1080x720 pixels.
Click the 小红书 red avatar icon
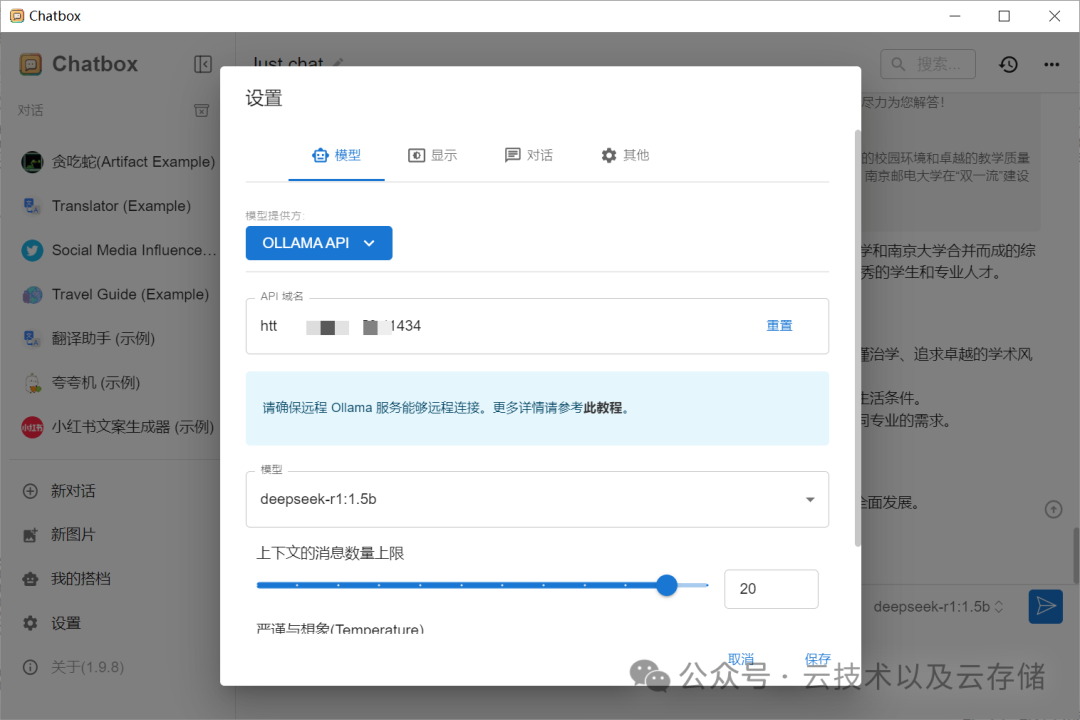(32, 427)
